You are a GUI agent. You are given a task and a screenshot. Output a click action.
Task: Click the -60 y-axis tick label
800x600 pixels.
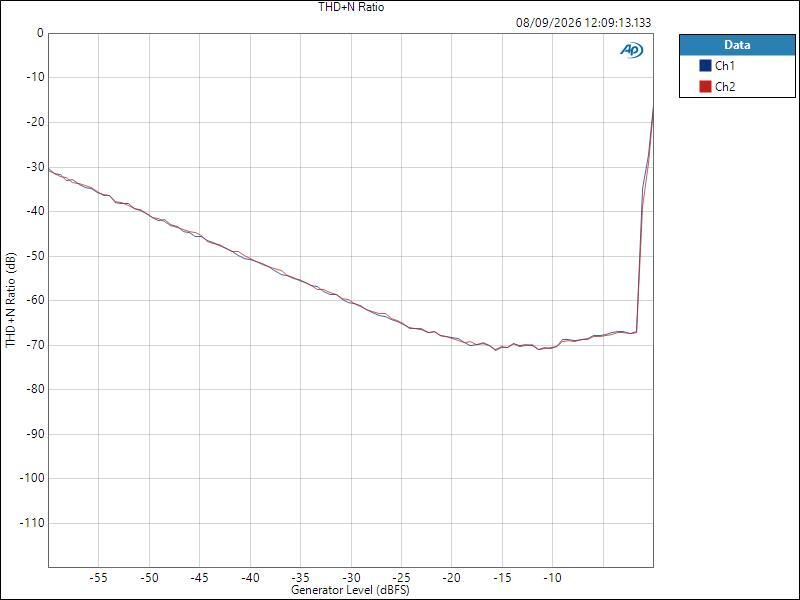tap(35, 301)
